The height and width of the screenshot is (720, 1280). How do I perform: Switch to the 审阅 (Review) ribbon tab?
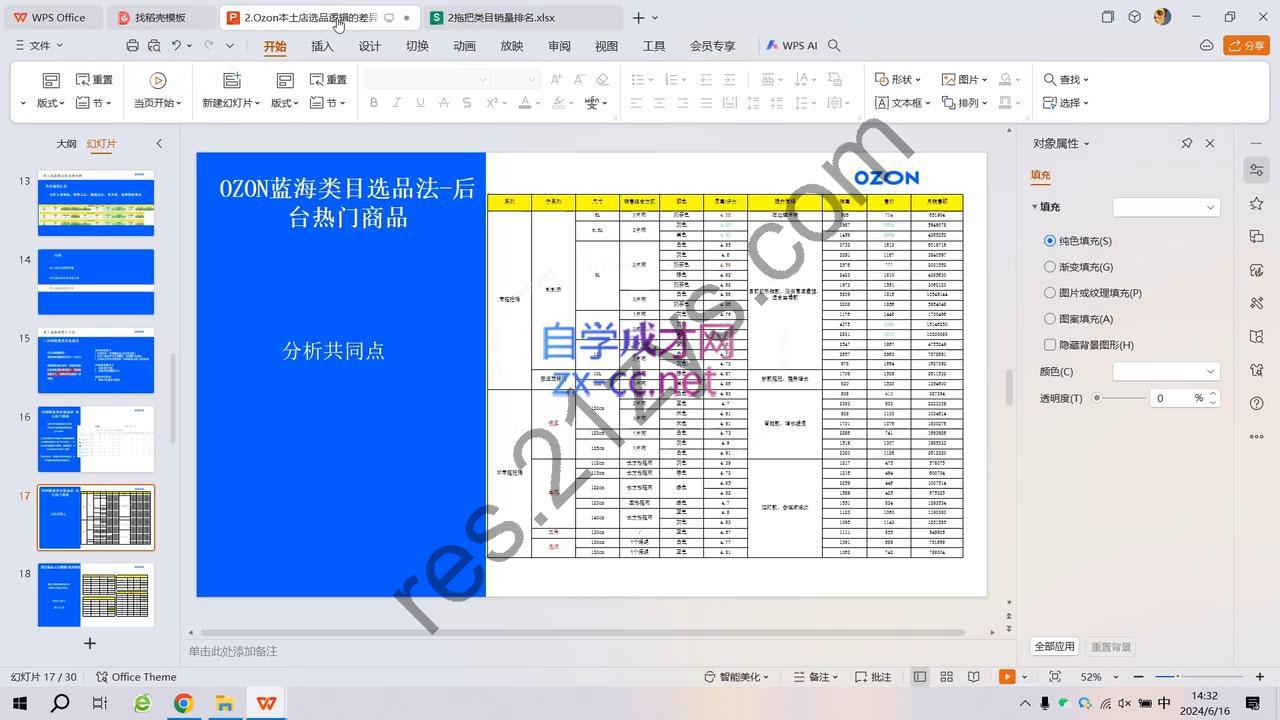[559, 46]
